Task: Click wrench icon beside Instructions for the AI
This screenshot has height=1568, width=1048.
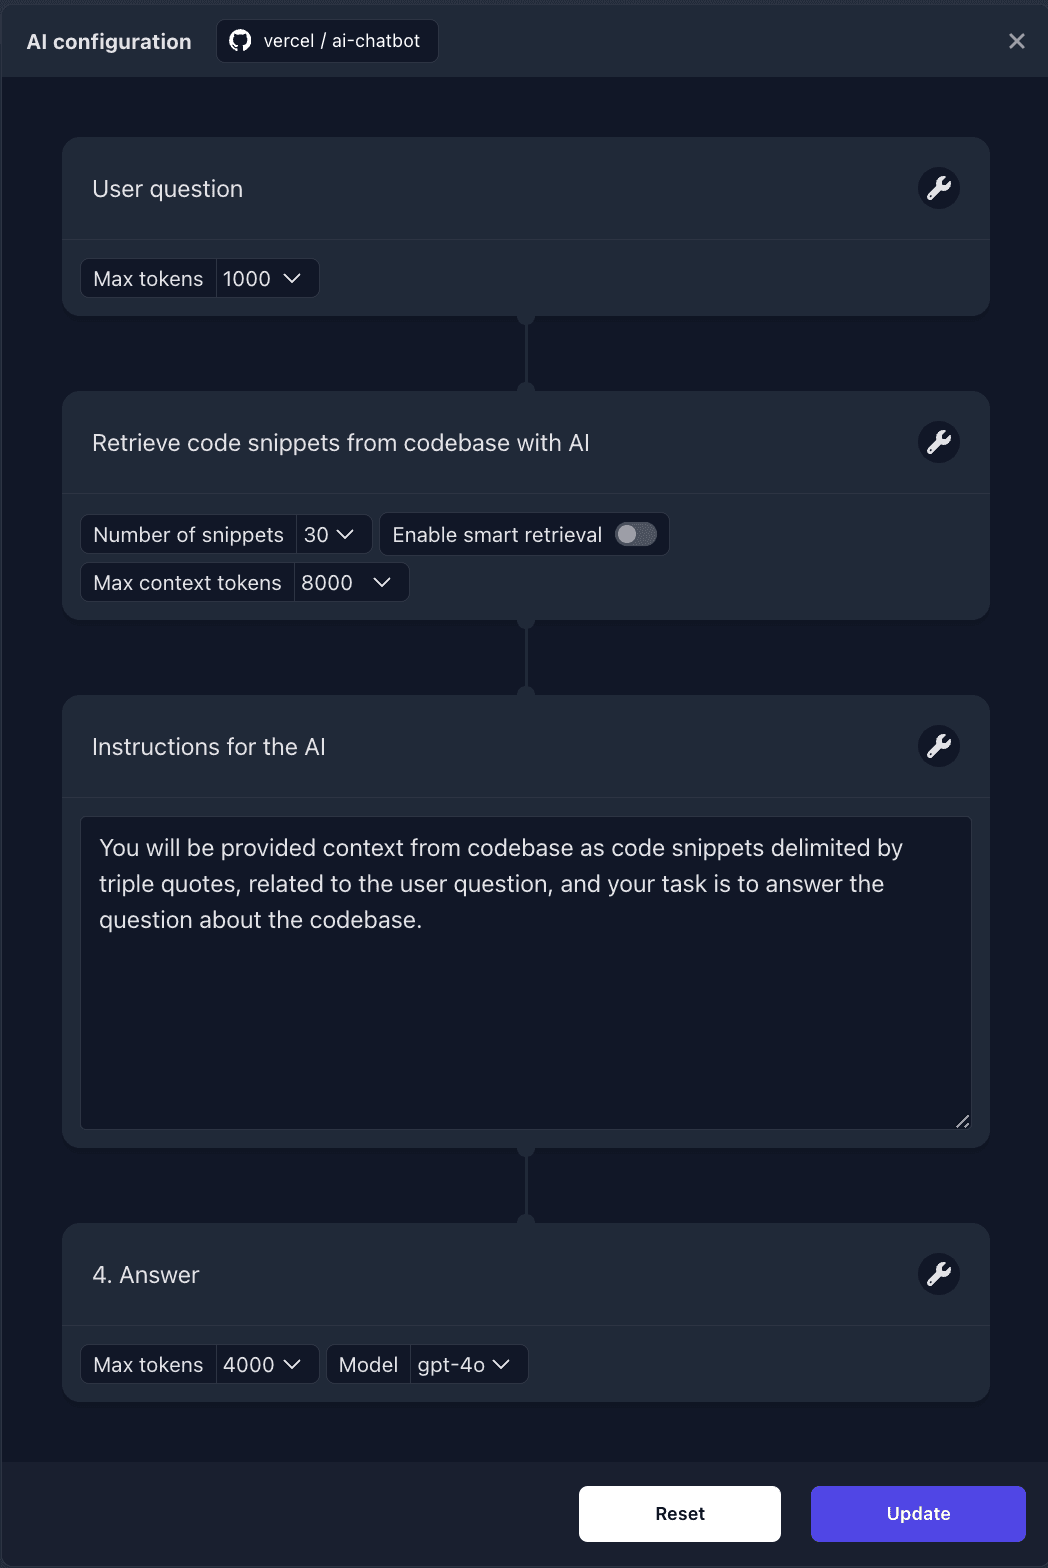Action: point(938,746)
